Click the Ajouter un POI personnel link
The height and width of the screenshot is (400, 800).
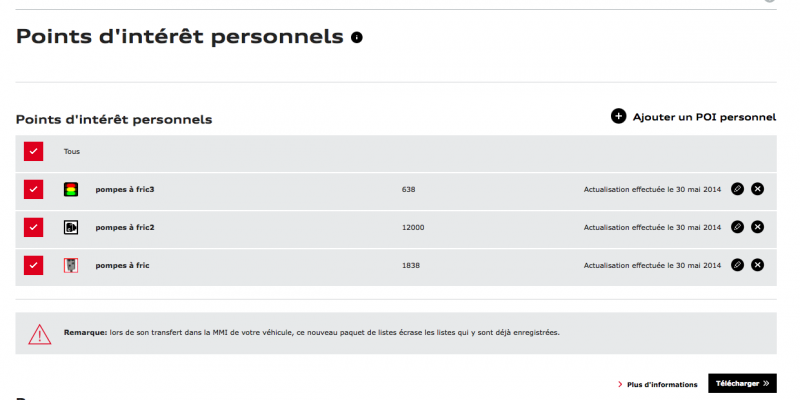704,117
